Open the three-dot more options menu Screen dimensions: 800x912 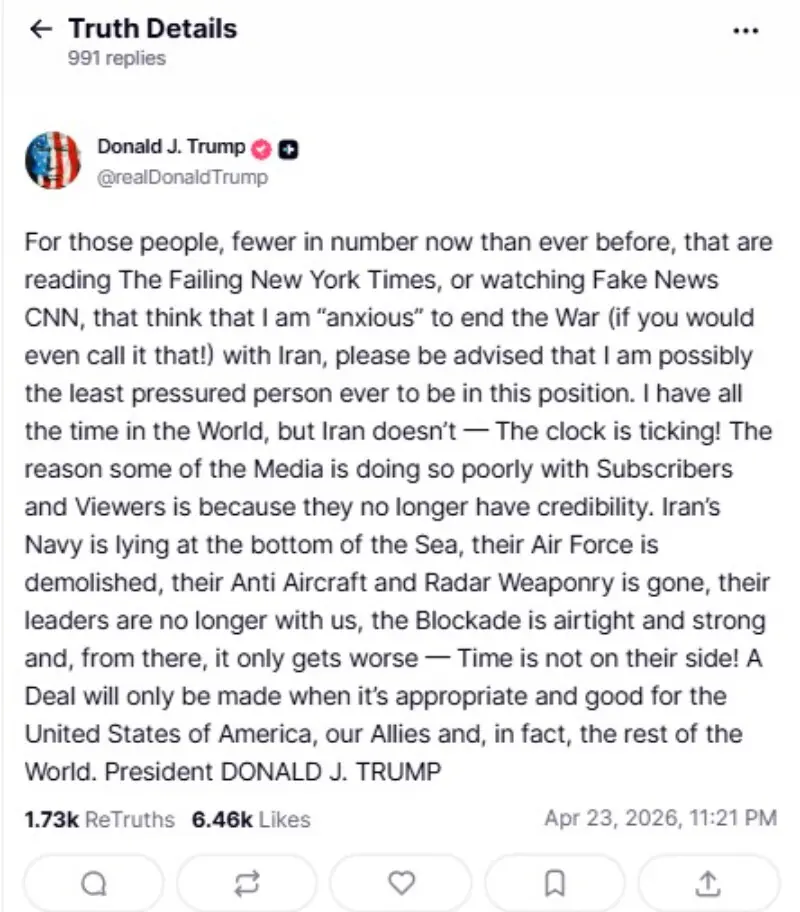(746, 30)
